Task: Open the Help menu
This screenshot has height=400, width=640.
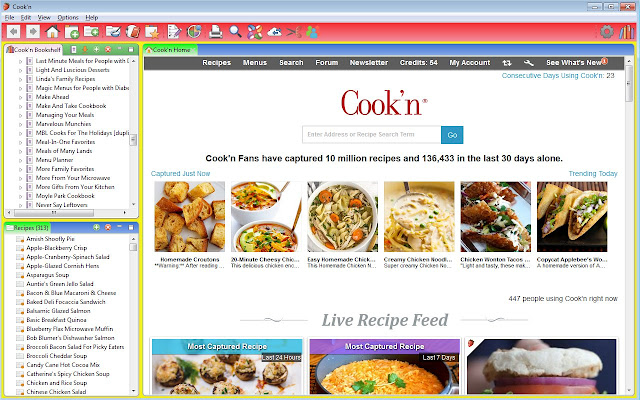Action: (91, 18)
